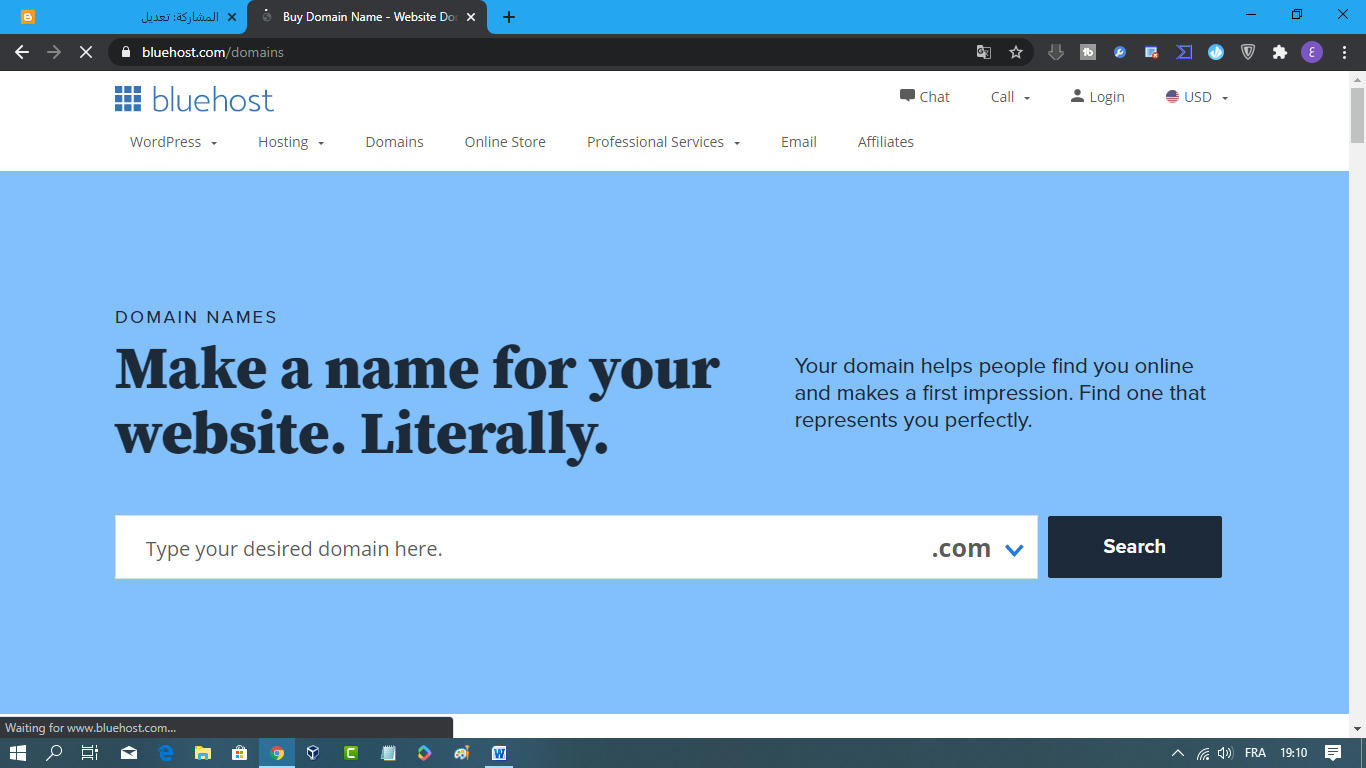
Task: Click the gray download arrow extension icon
Action: [x=1056, y=52]
